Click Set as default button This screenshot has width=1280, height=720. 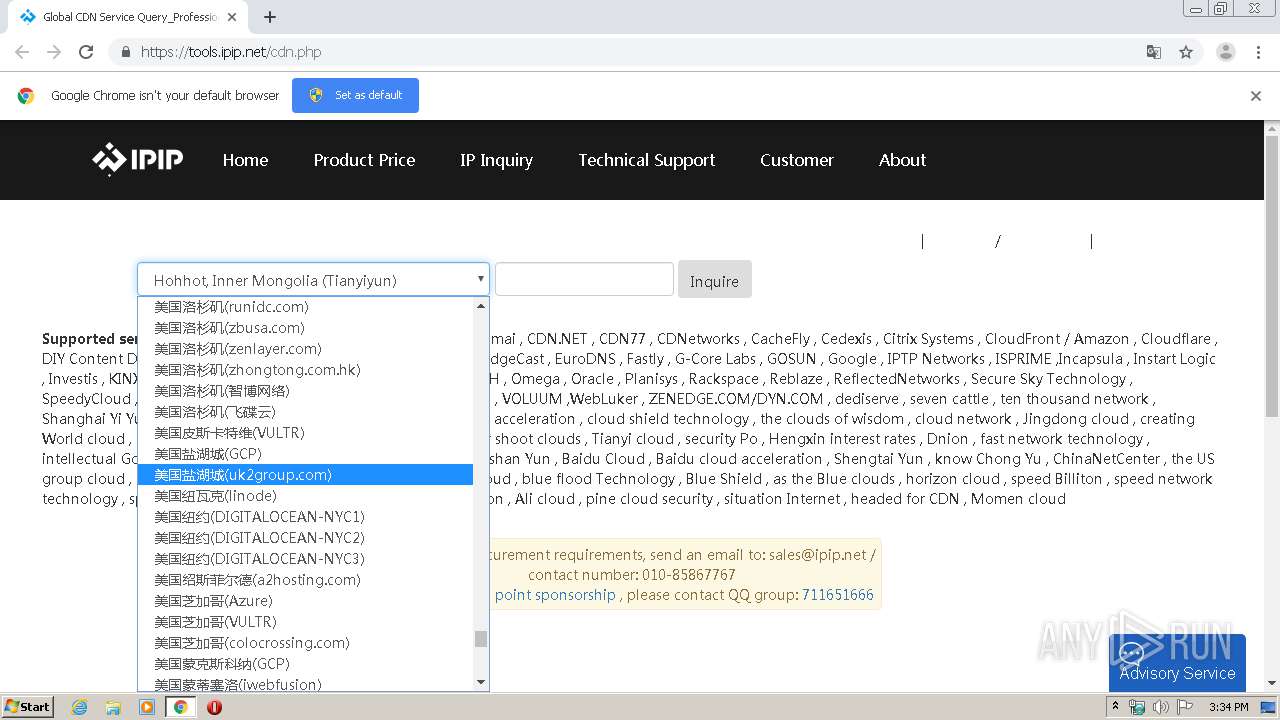(355, 95)
